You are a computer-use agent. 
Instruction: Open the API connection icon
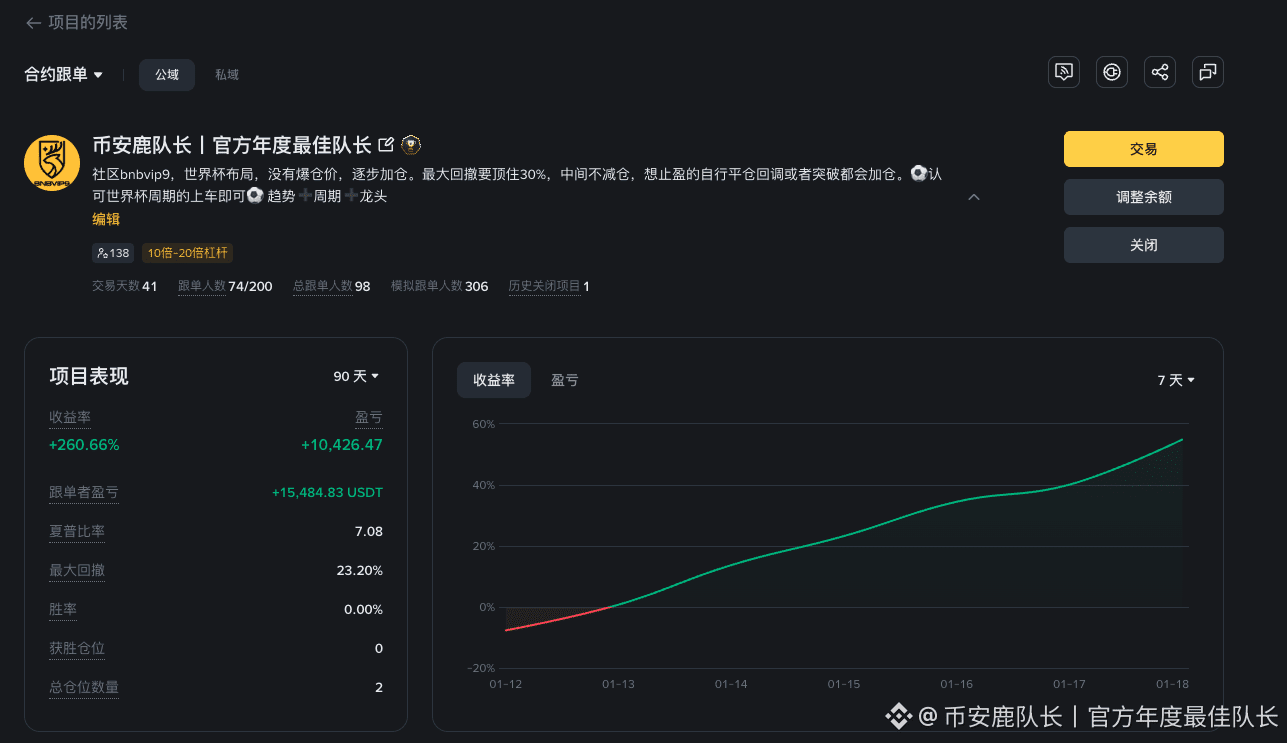coord(1111,72)
